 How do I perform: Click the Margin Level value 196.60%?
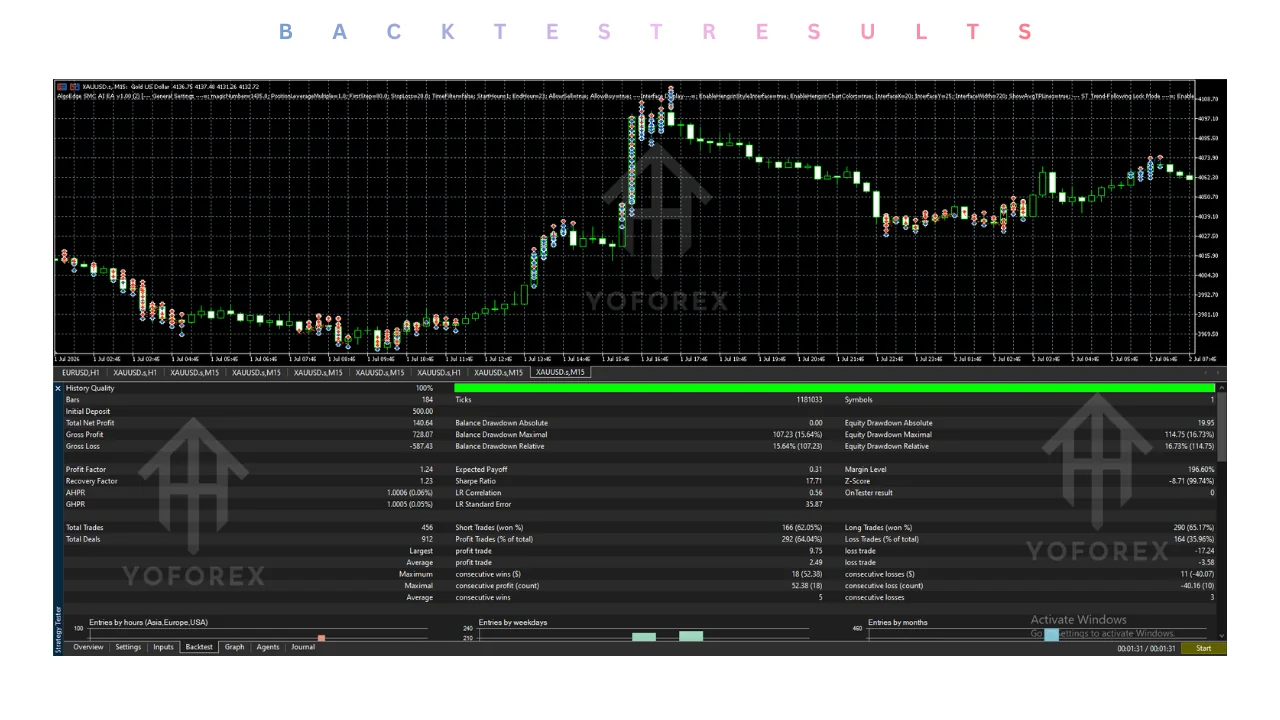click(1199, 469)
